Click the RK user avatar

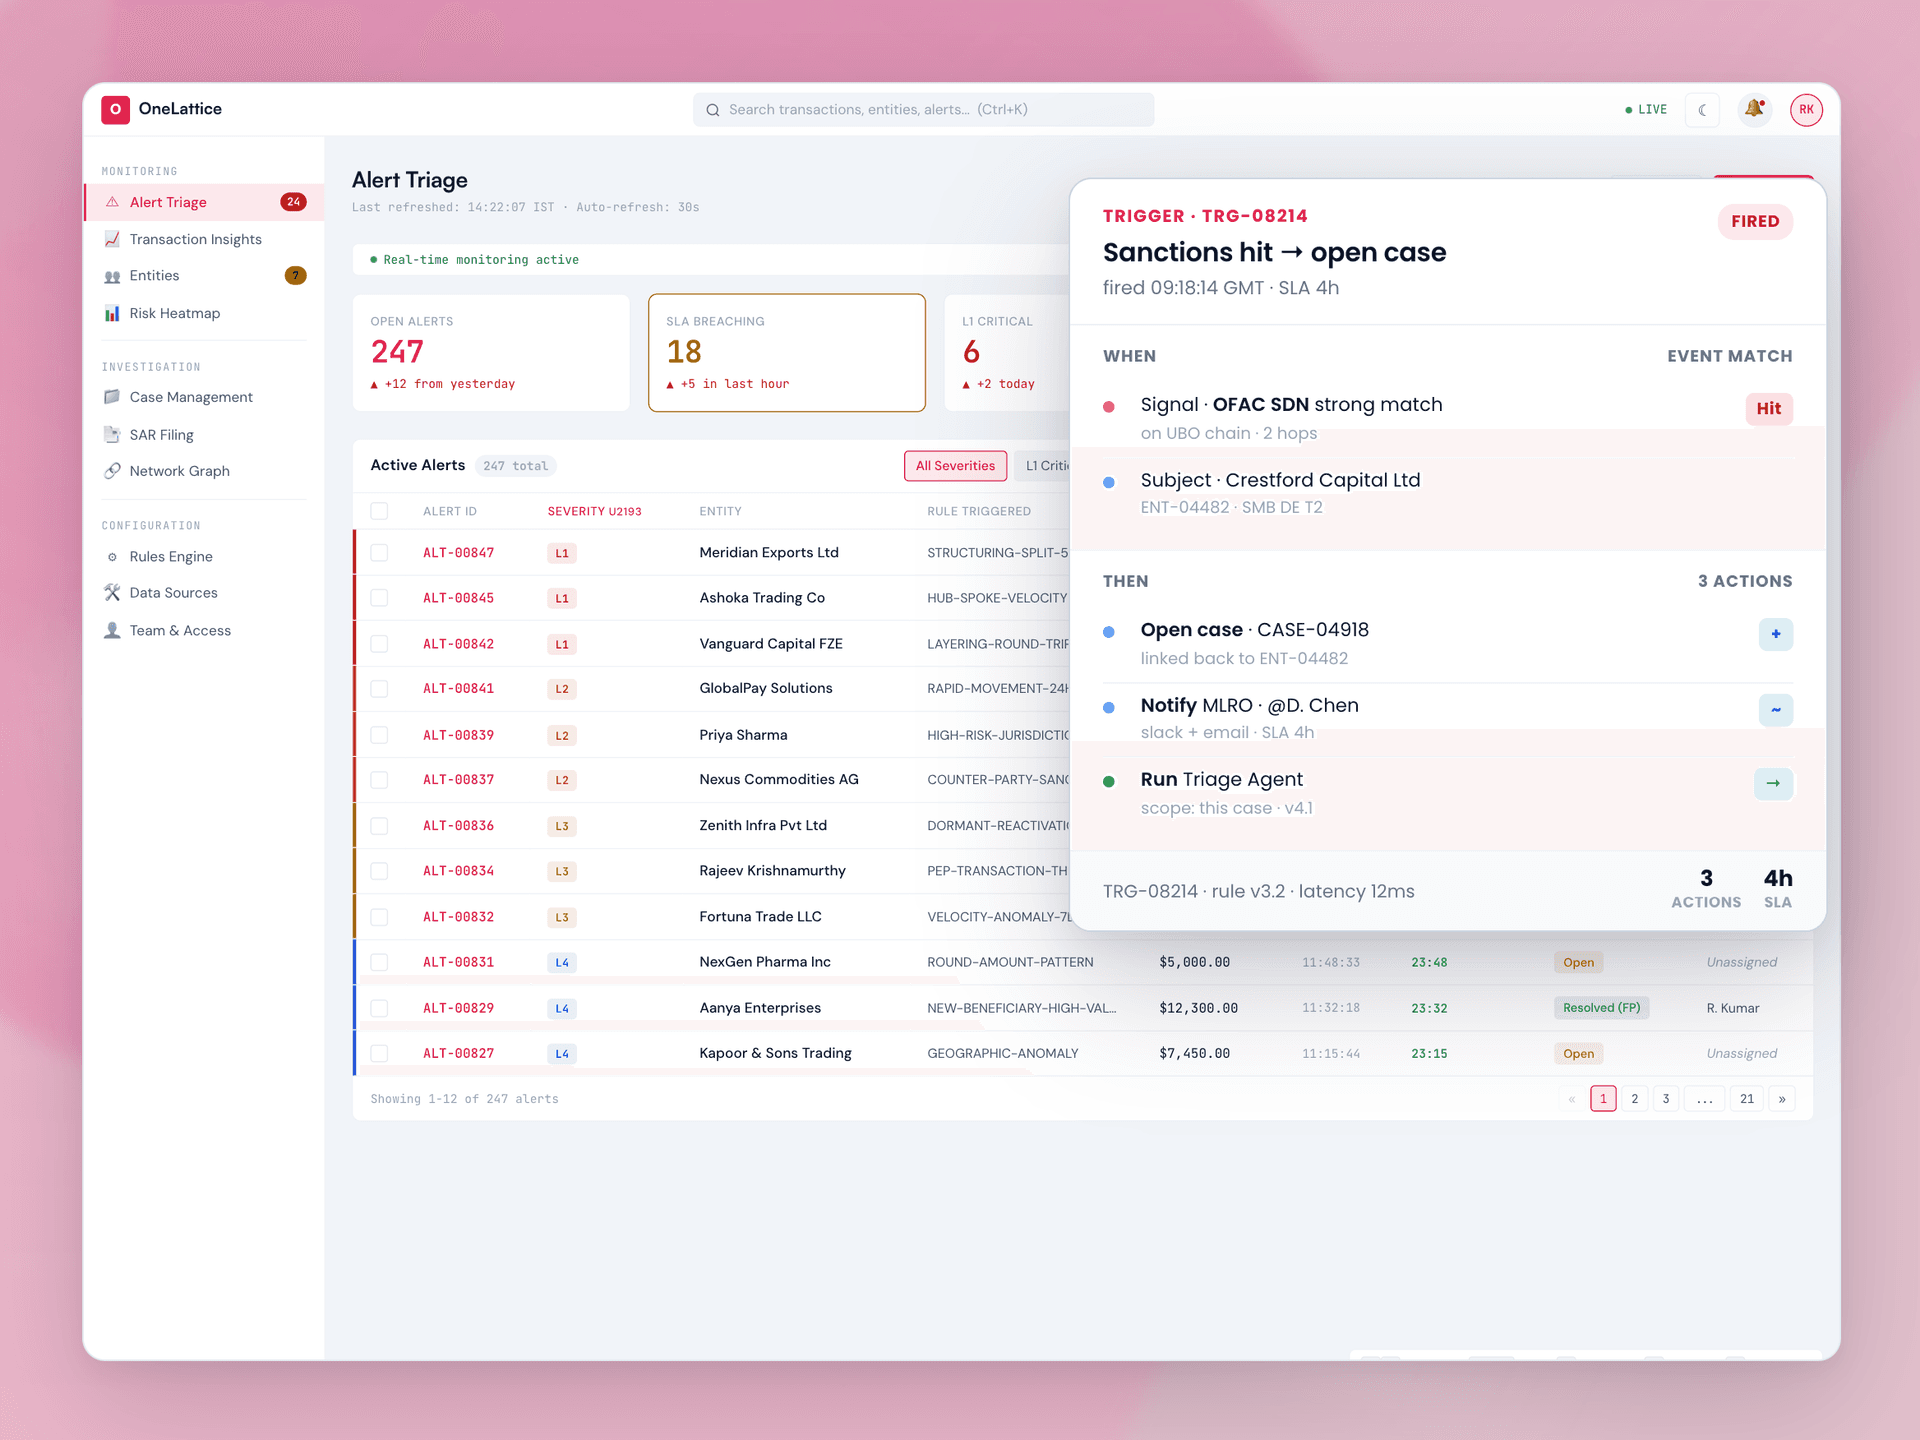tap(1806, 110)
